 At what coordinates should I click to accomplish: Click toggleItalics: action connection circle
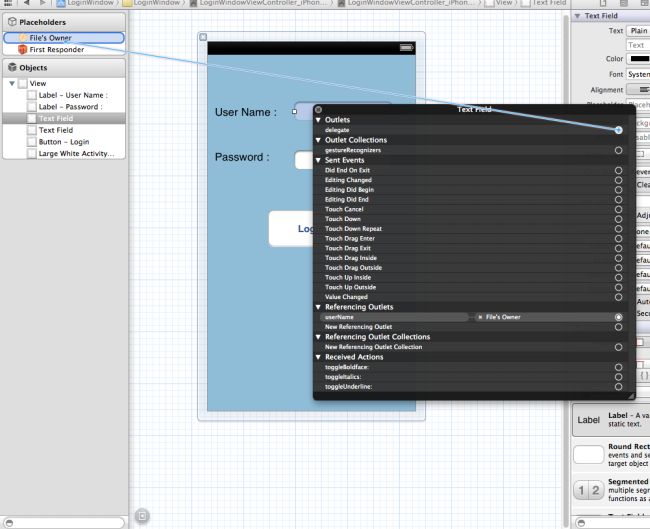pyautogui.click(x=618, y=377)
